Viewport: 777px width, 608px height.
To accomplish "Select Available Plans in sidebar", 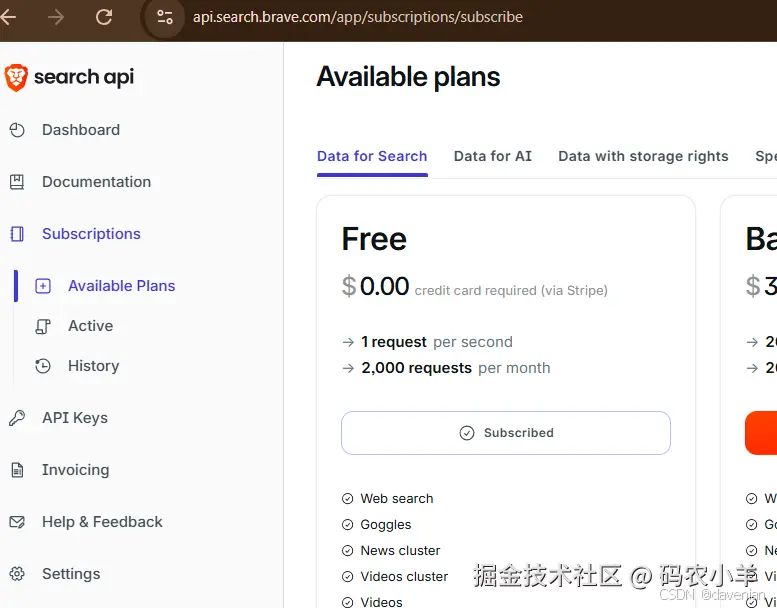I will tap(121, 286).
